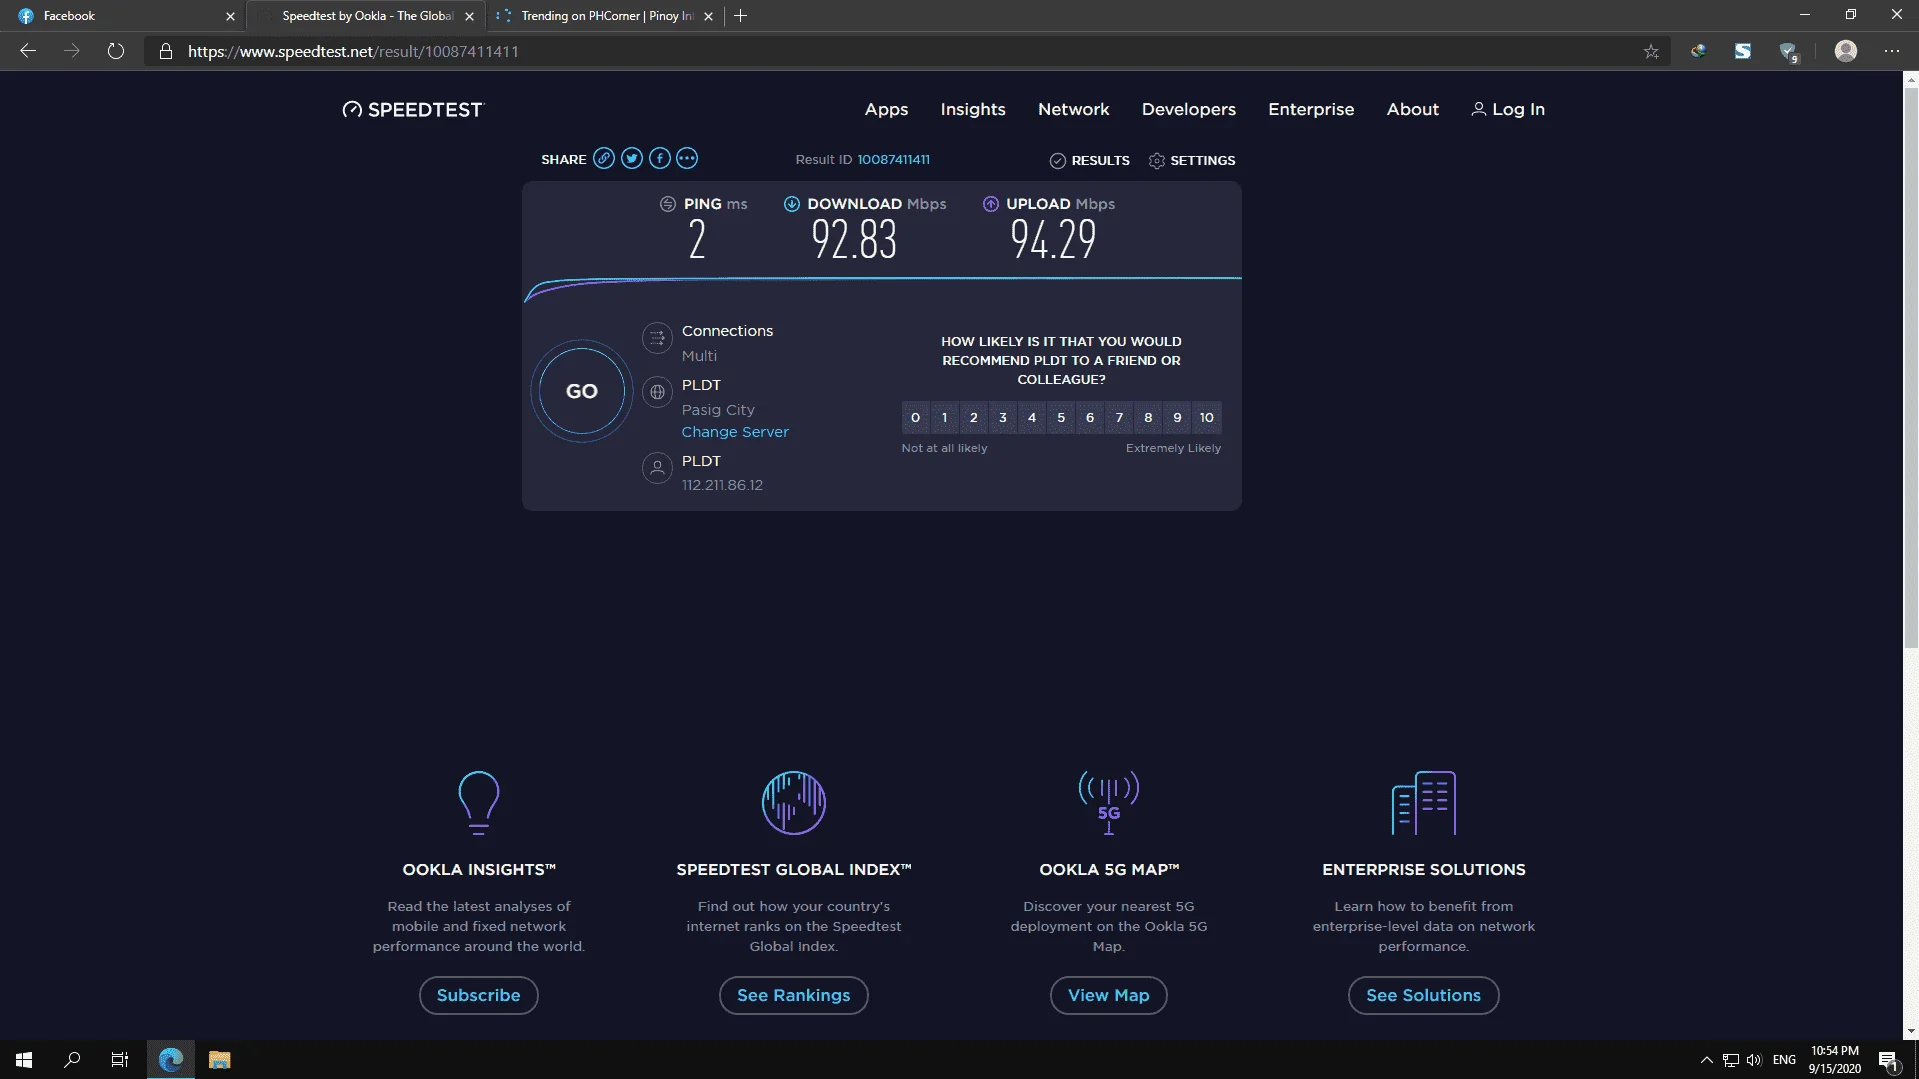Share result on Facebook icon
The height and width of the screenshot is (1079, 1919).
pyautogui.click(x=660, y=158)
